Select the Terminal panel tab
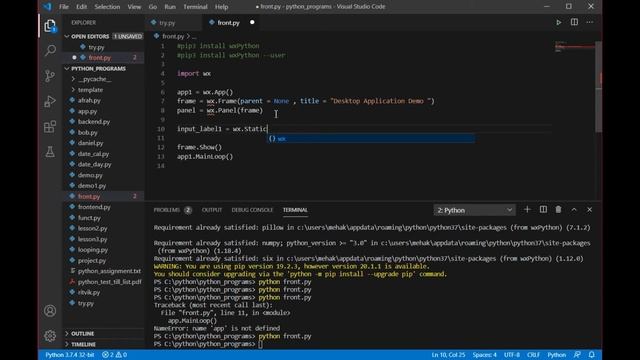The height and width of the screenshot is (360, 640). [x=295, y=210]
